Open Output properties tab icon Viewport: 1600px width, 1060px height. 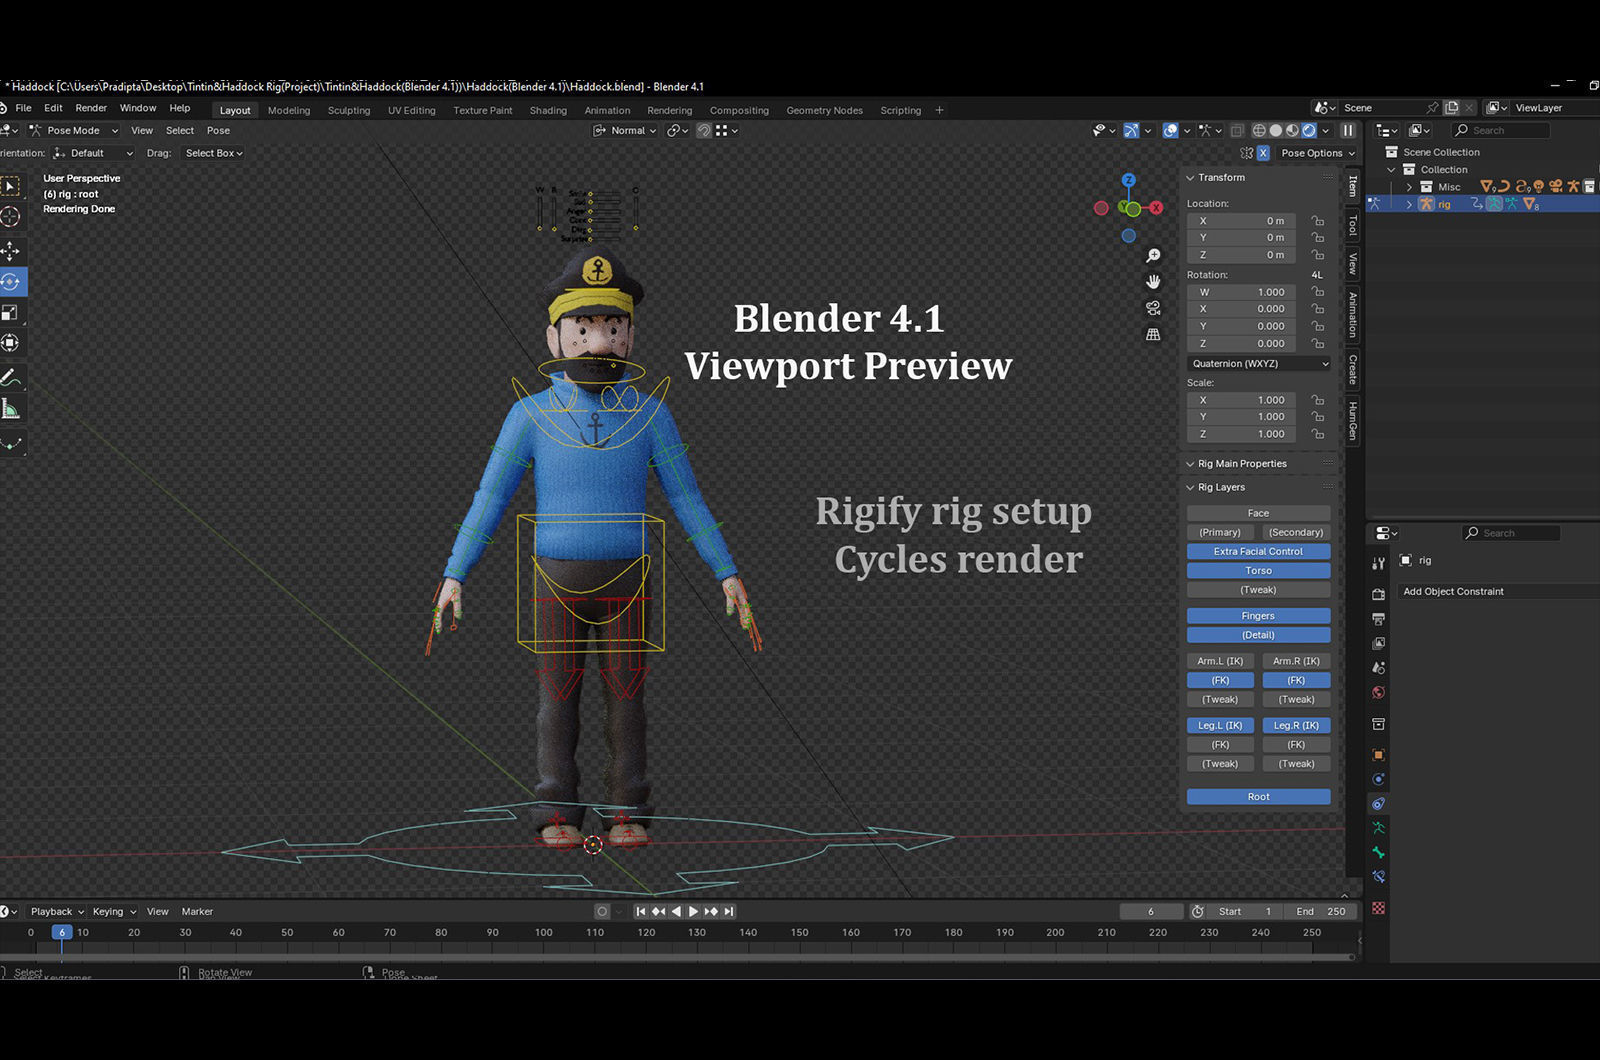coord(1378,619)
